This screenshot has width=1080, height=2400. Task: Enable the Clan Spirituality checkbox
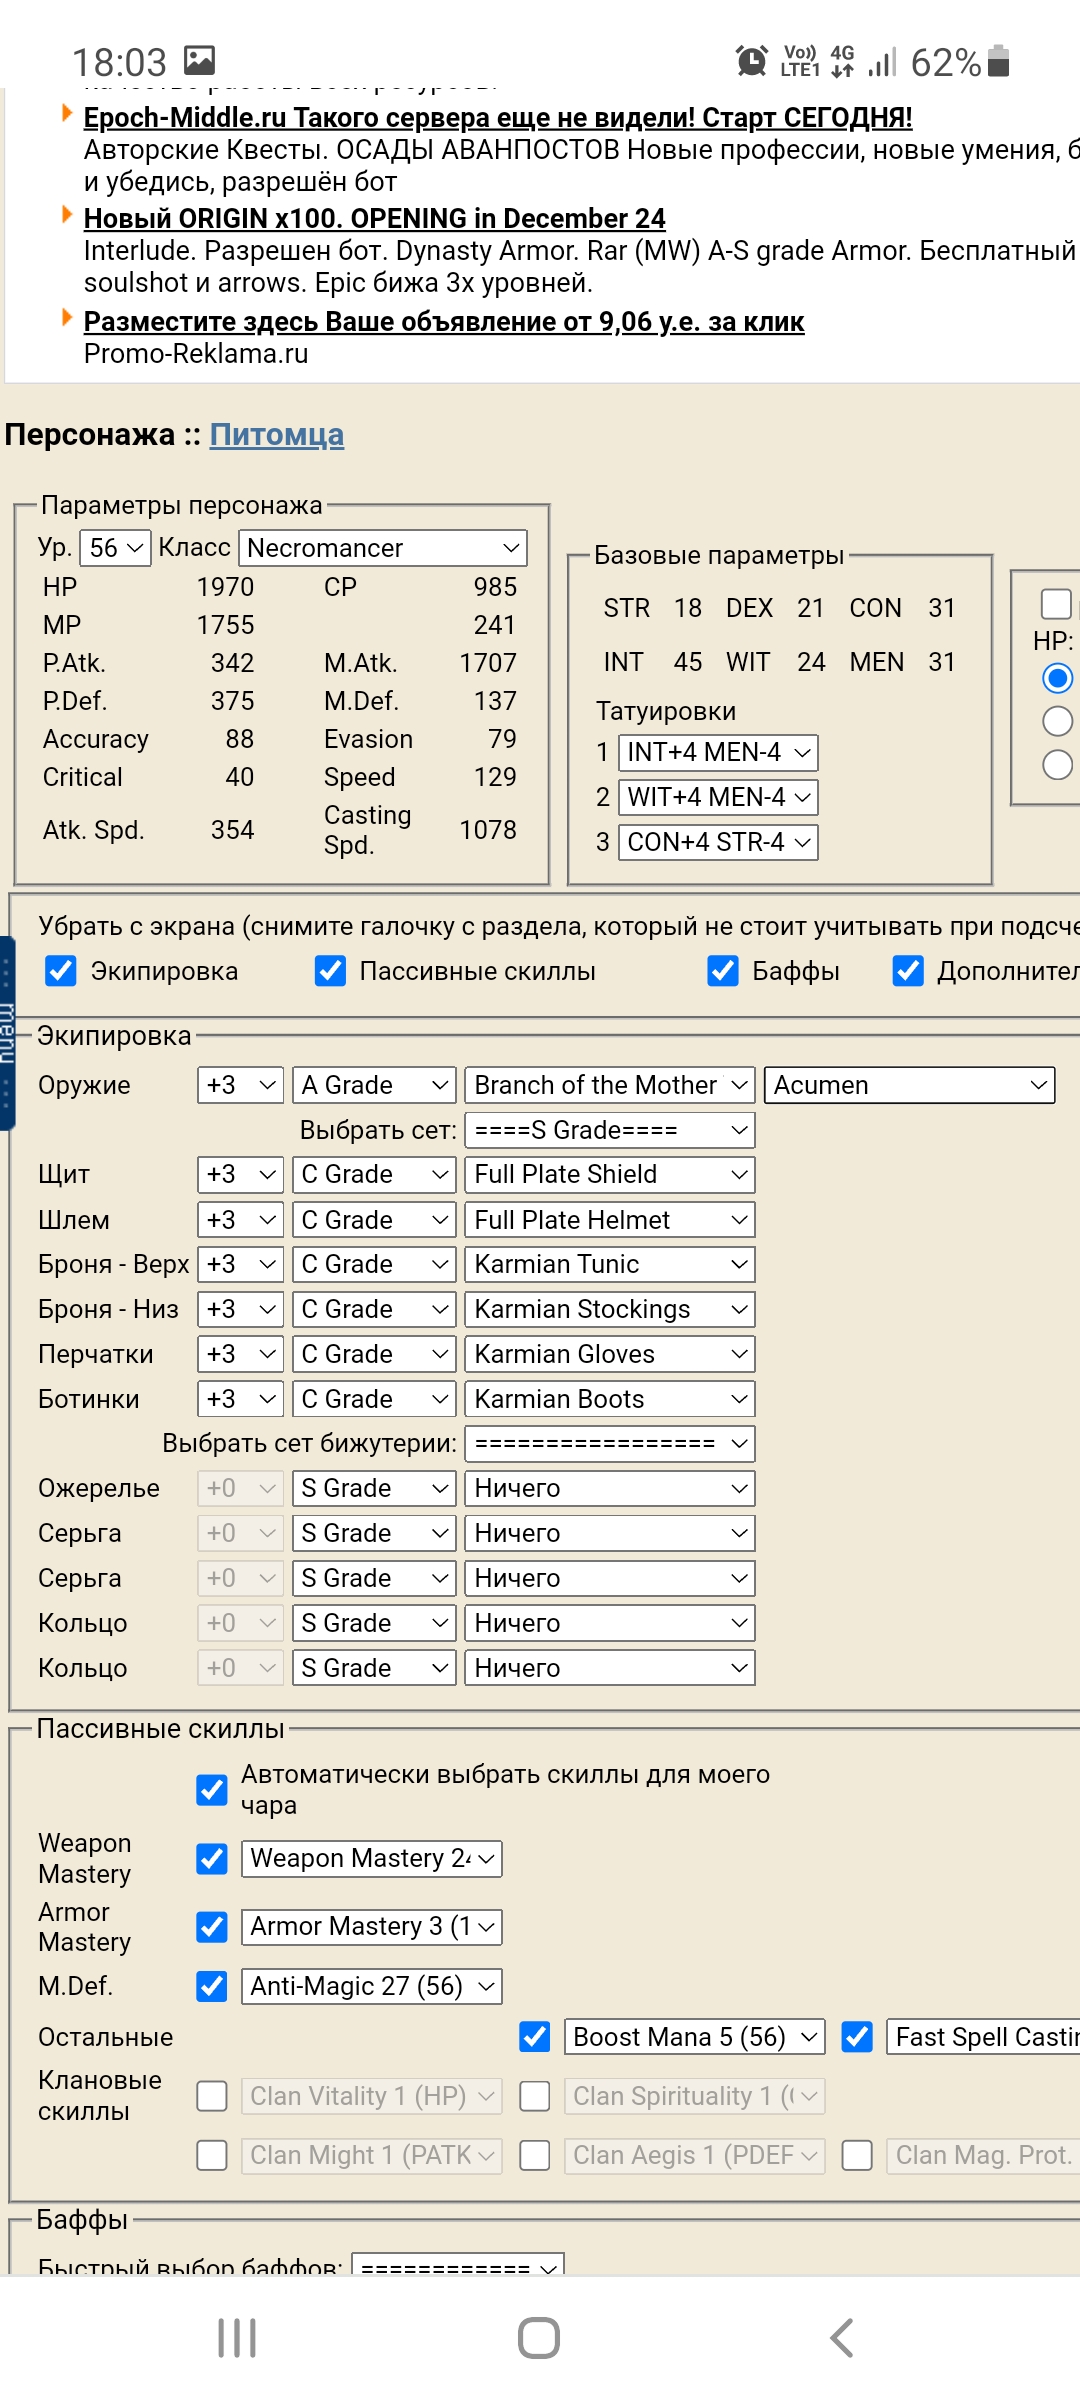tap(535, 2096)
